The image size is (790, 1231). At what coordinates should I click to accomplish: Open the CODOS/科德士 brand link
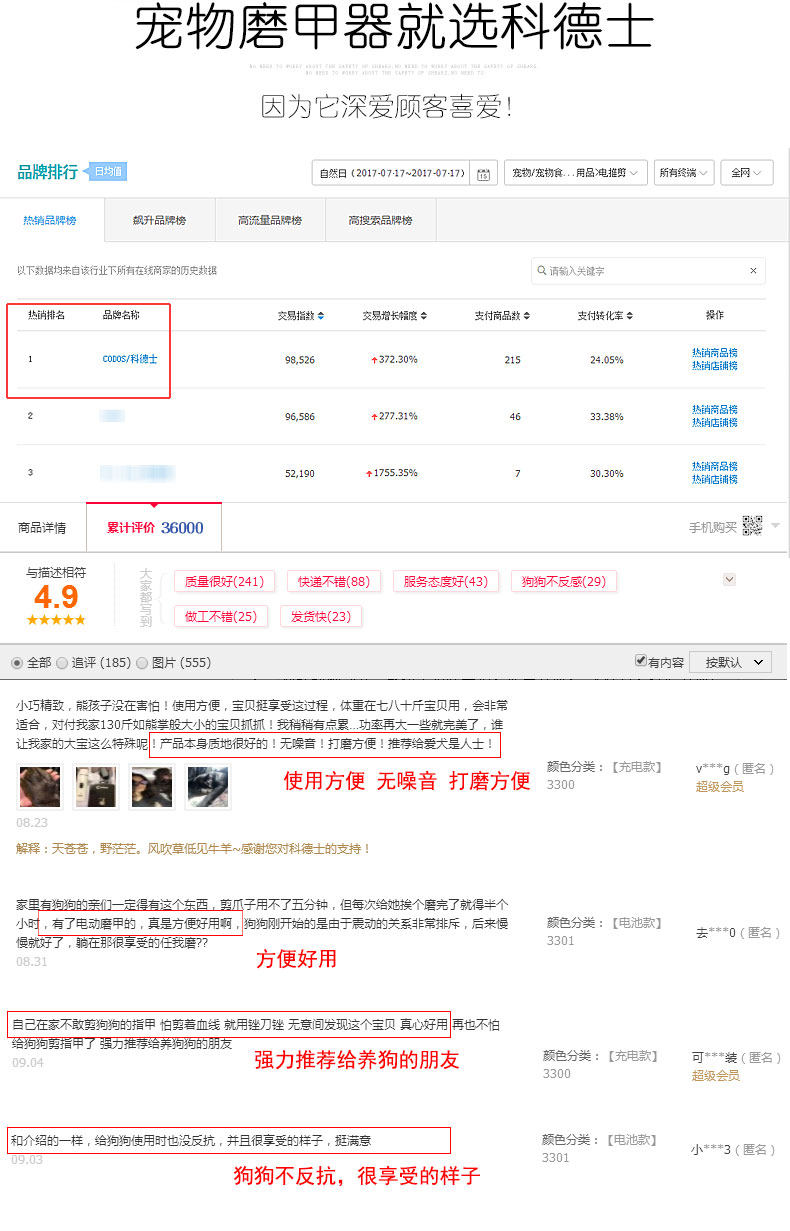[x=130, y=359]
